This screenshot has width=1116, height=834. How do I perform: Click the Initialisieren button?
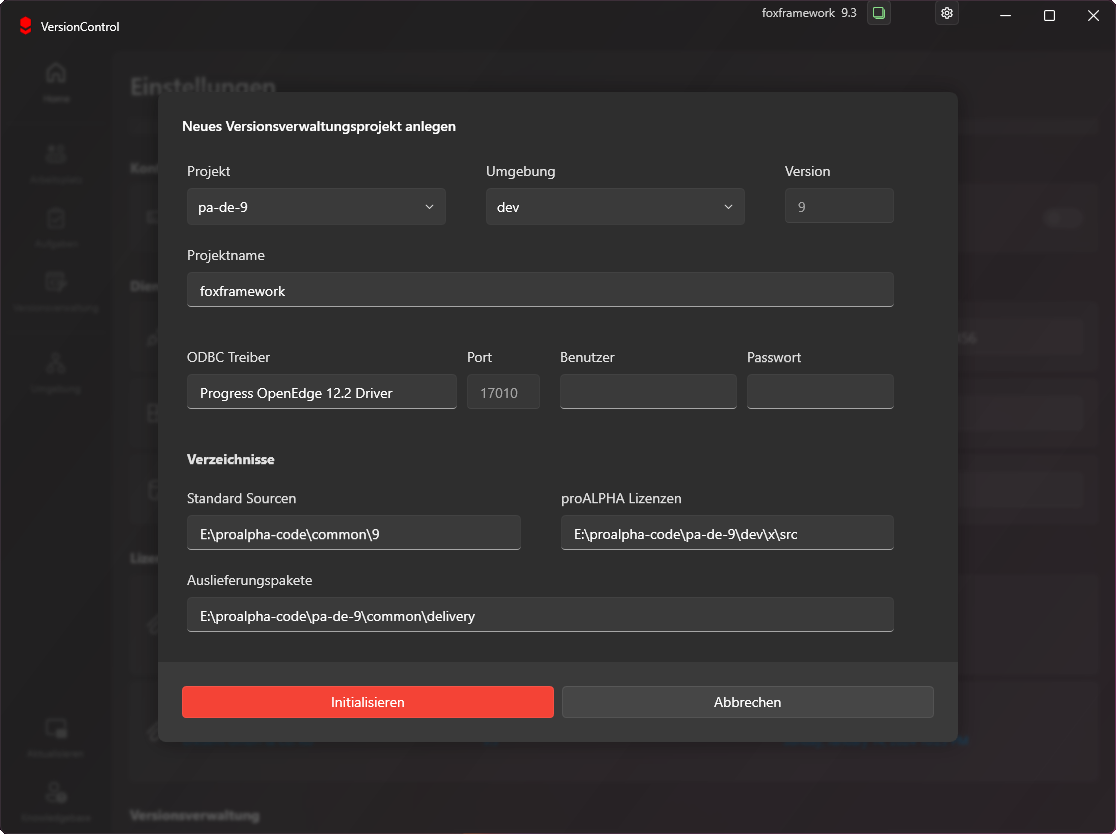click(367, 702)
